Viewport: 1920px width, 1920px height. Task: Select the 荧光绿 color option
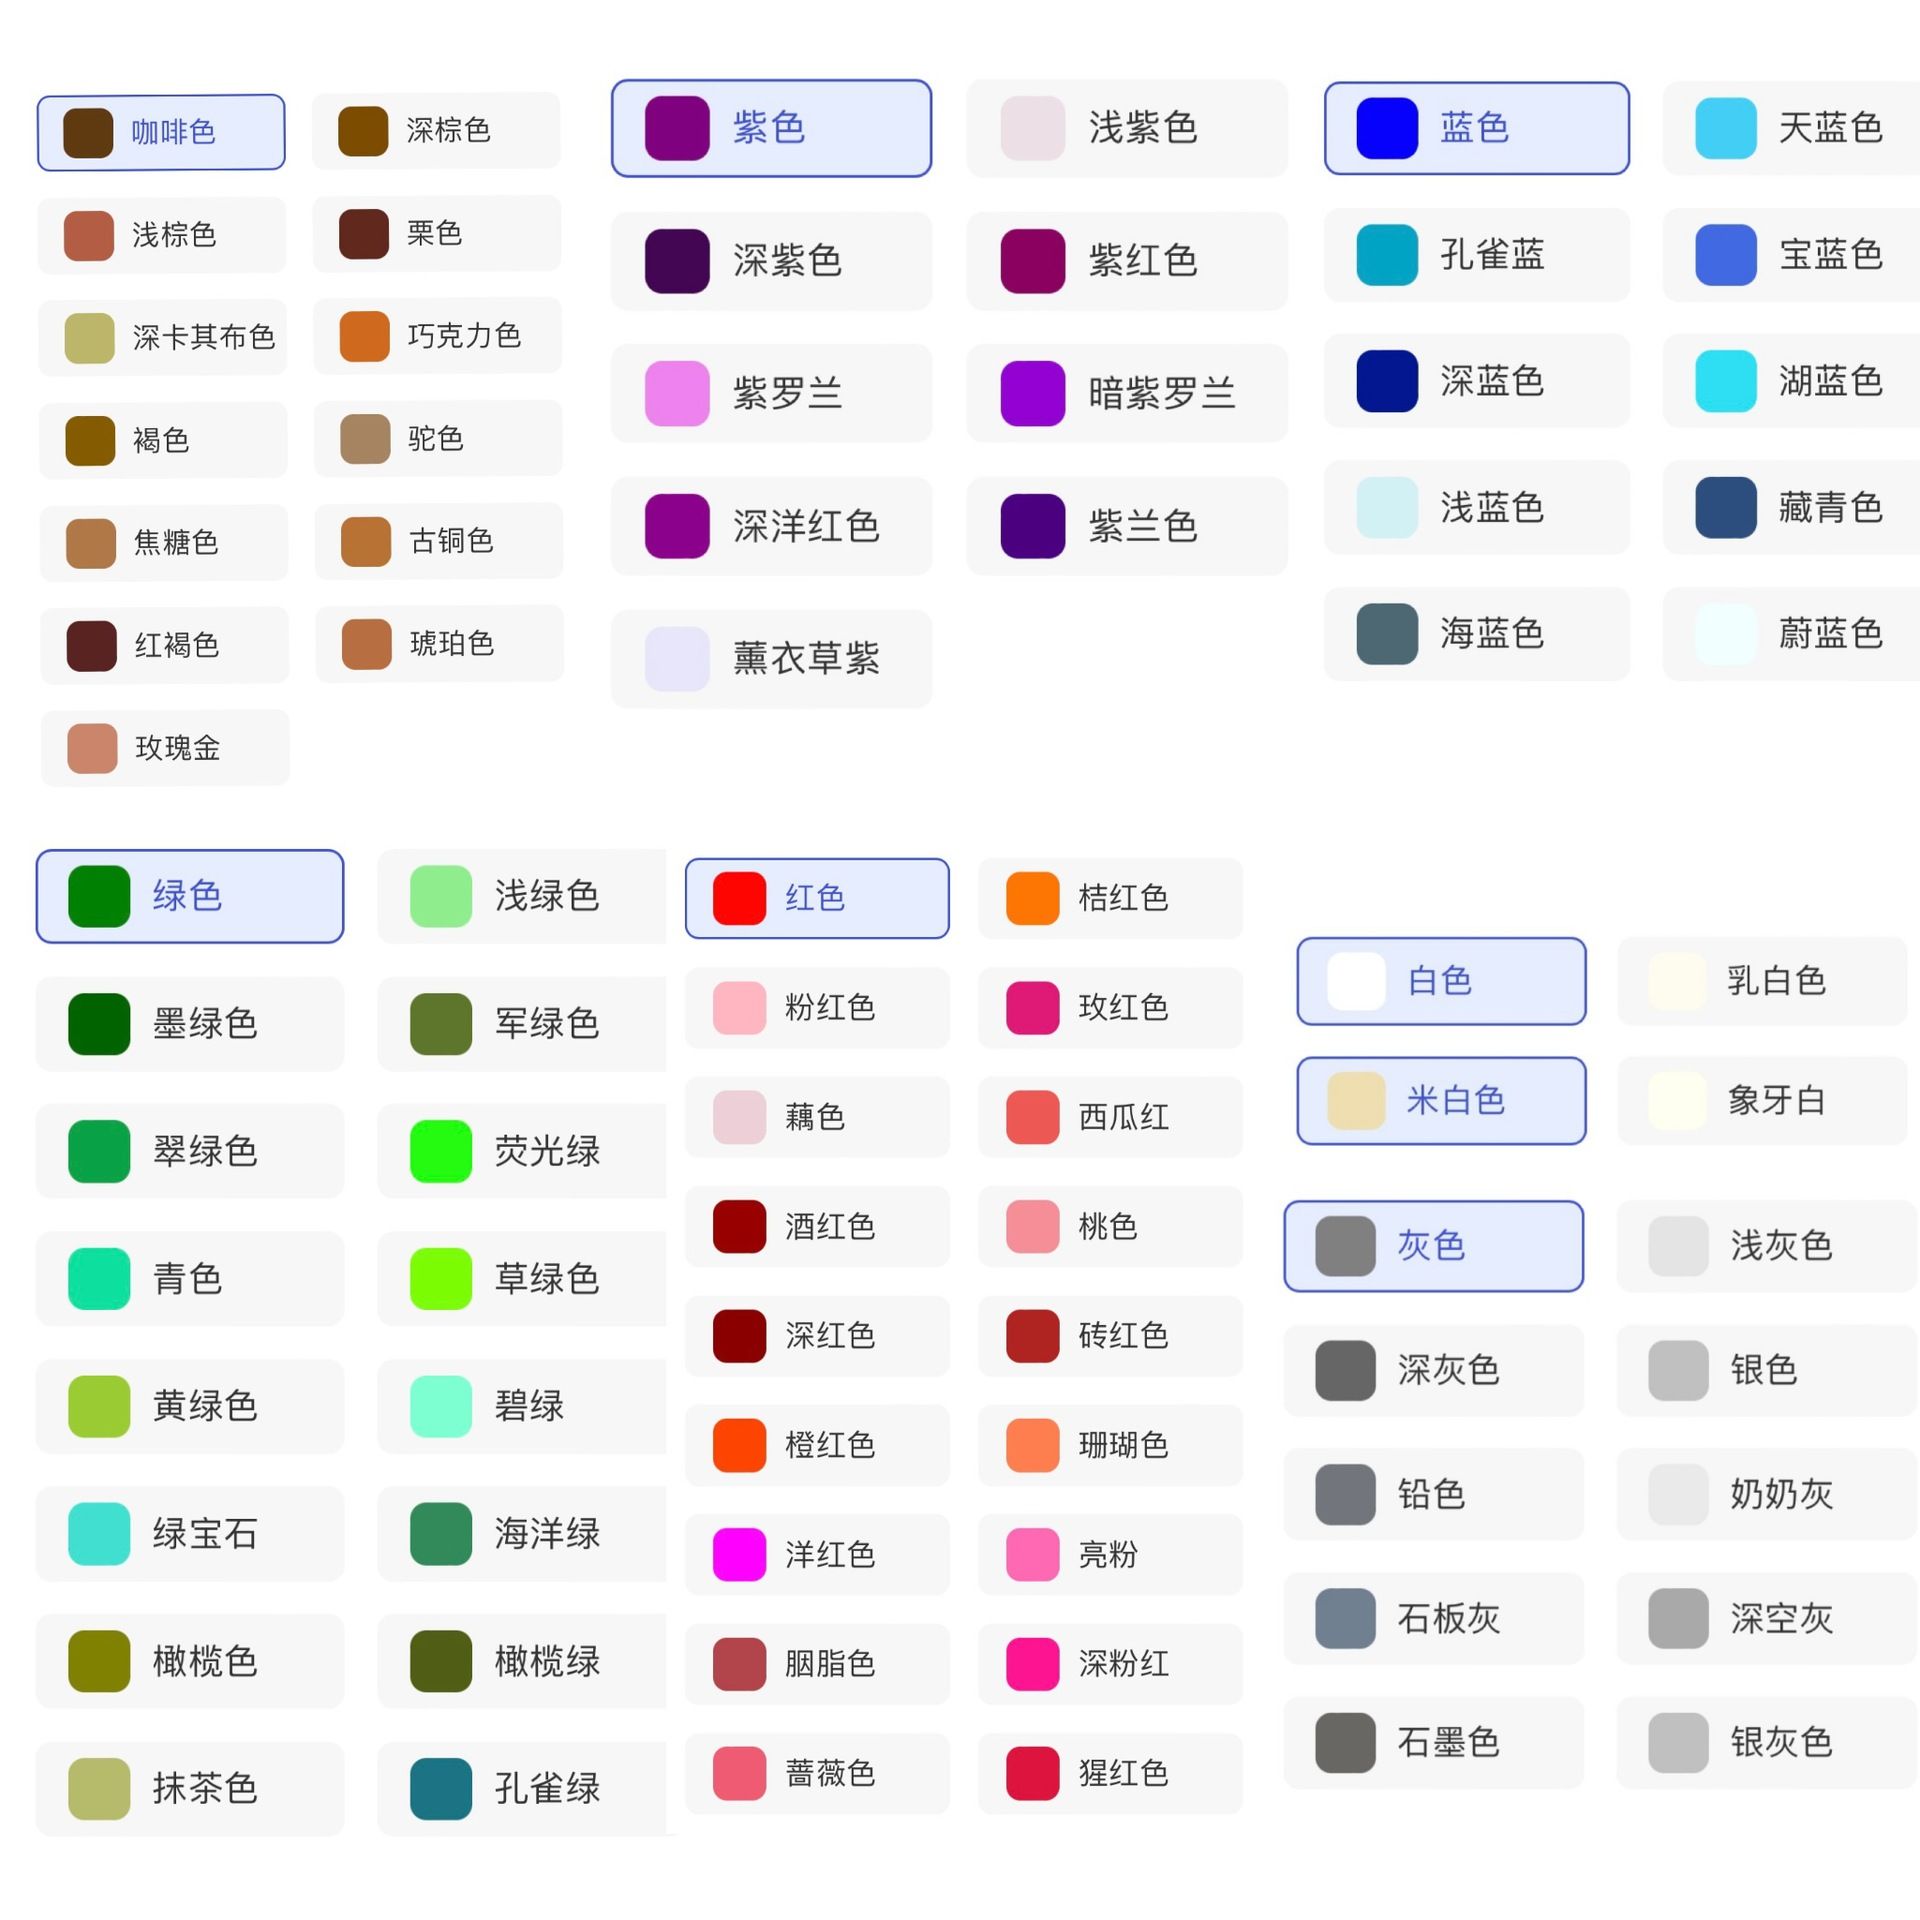pyautogui.click(x=521, y=1151)
